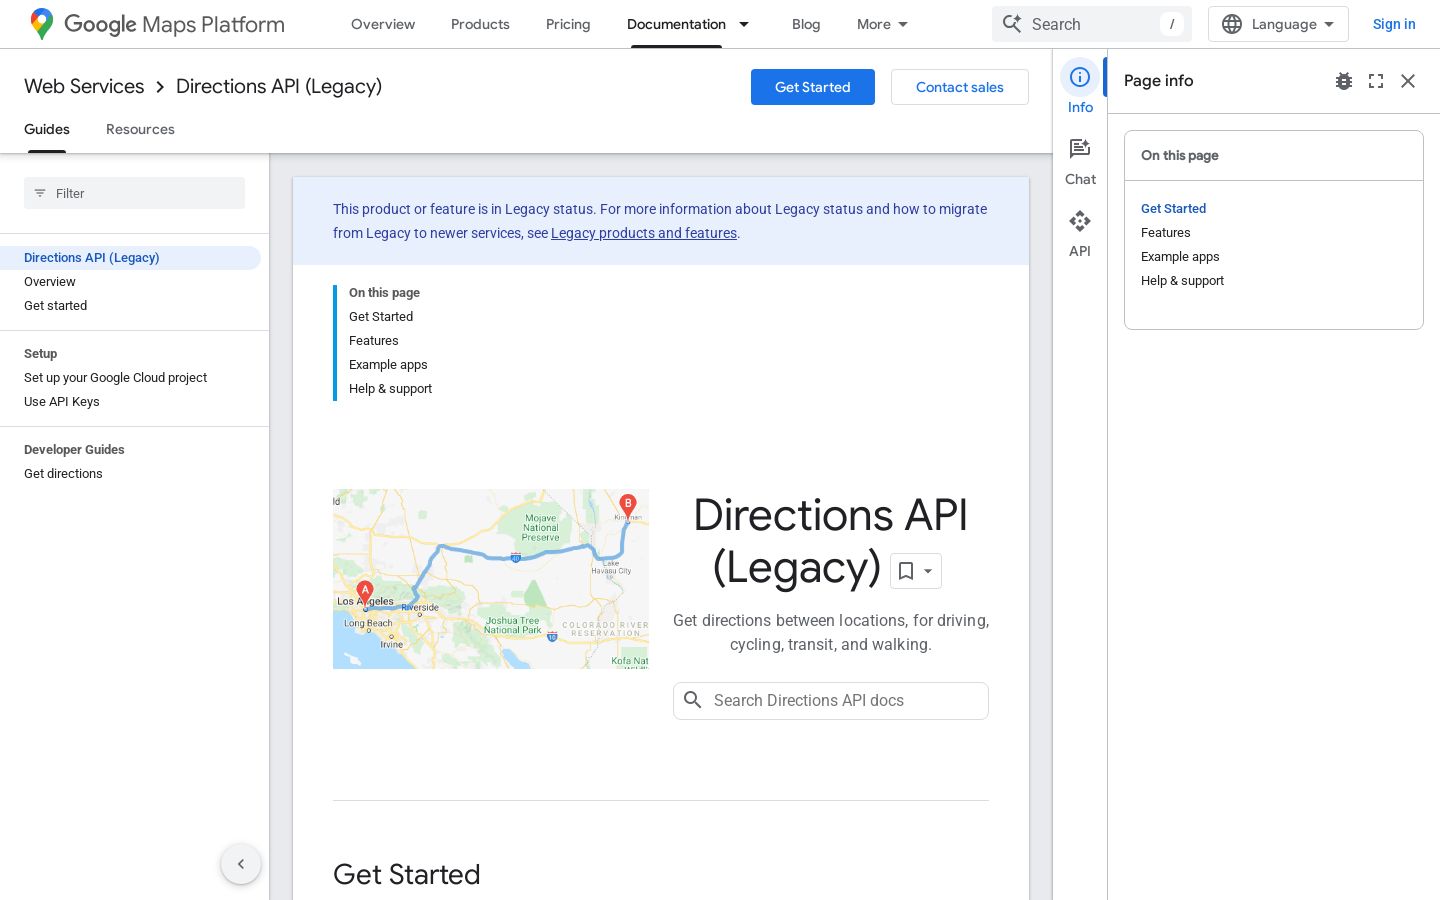This screenshot has width=1440, height=900.
Task: Open the Pricing nav item
Action: point(568,24)
